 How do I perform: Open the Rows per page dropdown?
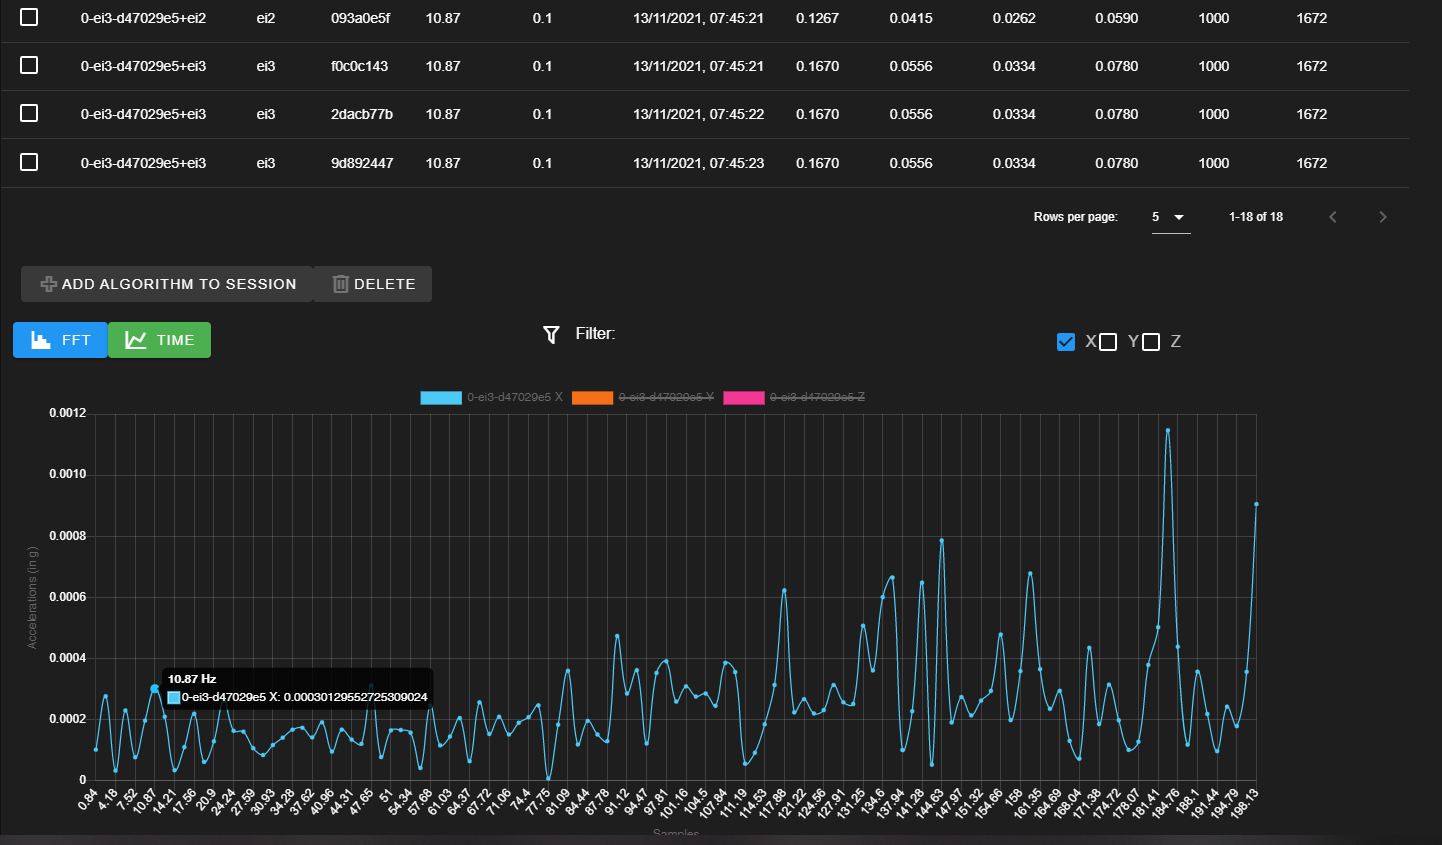1171,218
